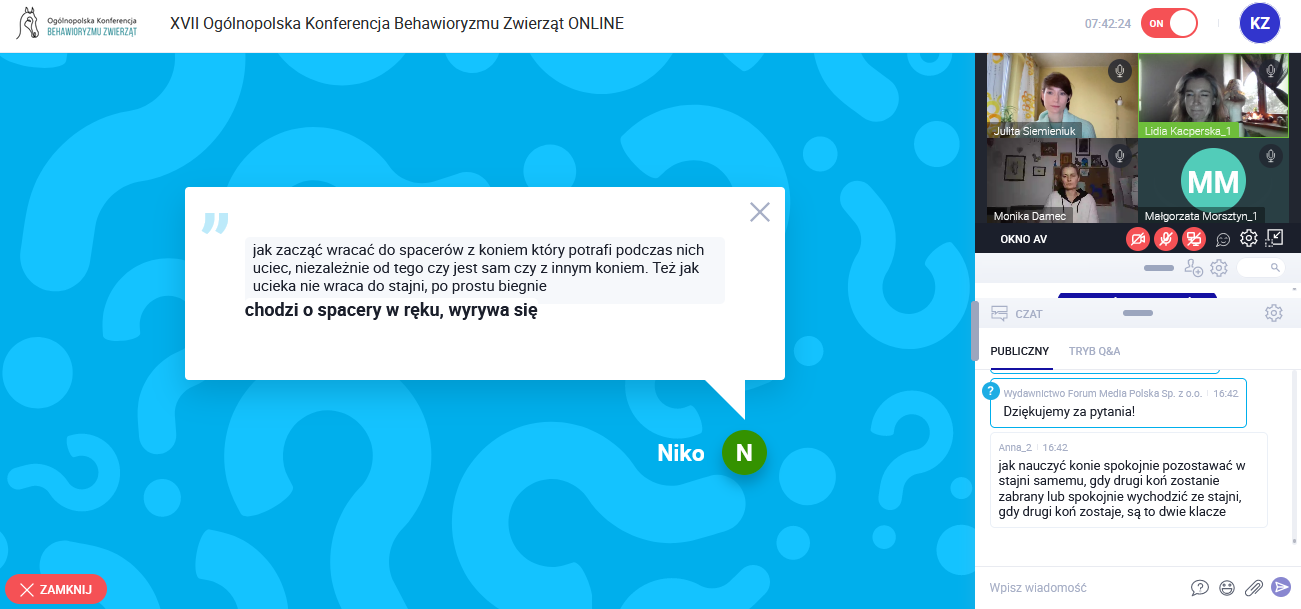
Task: Click the 07:42:24 timer
Action: point(1108,23)
